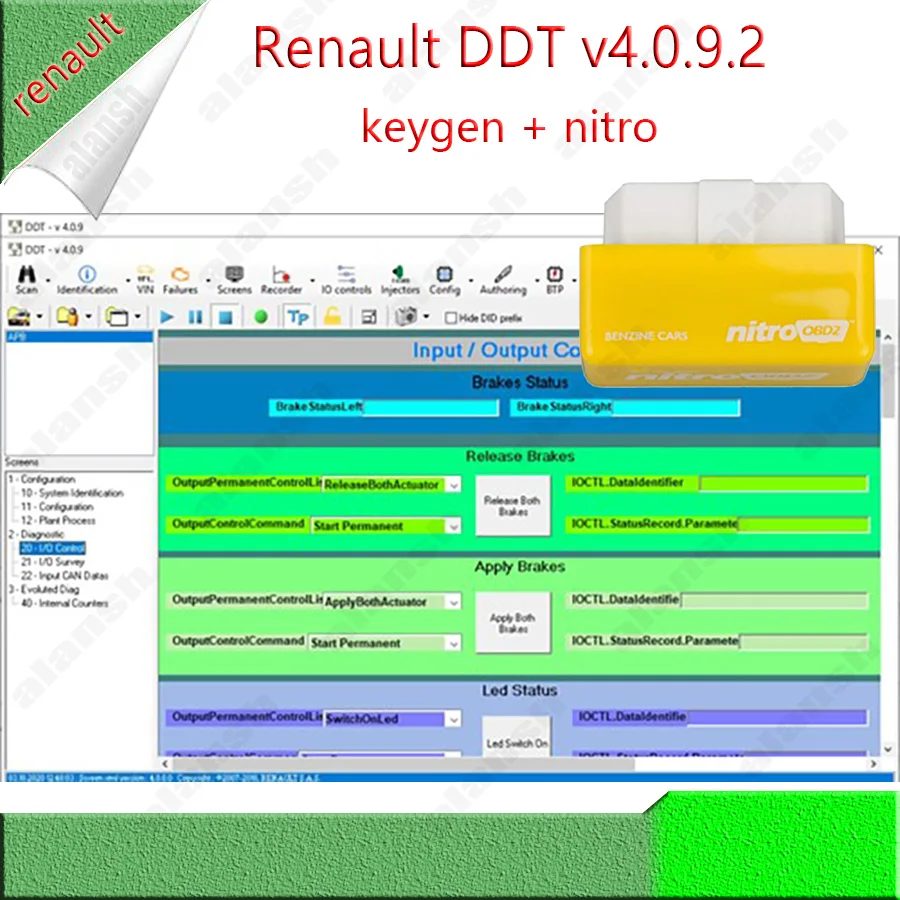Viewport: 900px width, 900px height.
Task: Click the screen layout edit icon
Action: (x=369, y=317)
